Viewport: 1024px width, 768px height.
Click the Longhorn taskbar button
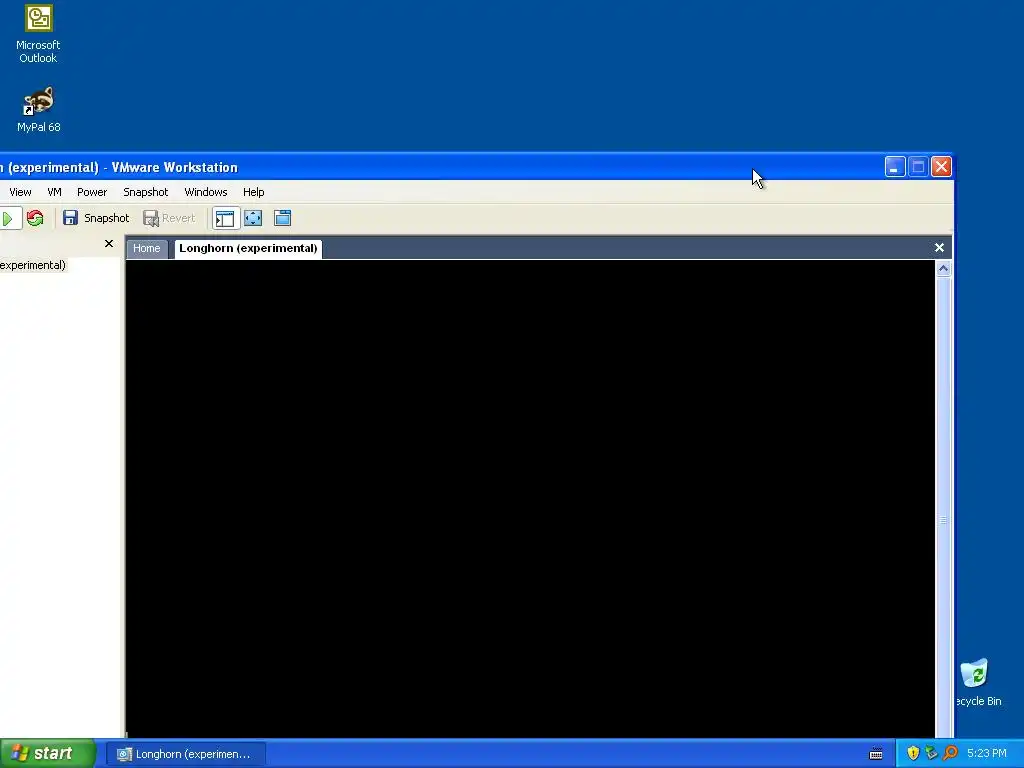tap(185, 754)
